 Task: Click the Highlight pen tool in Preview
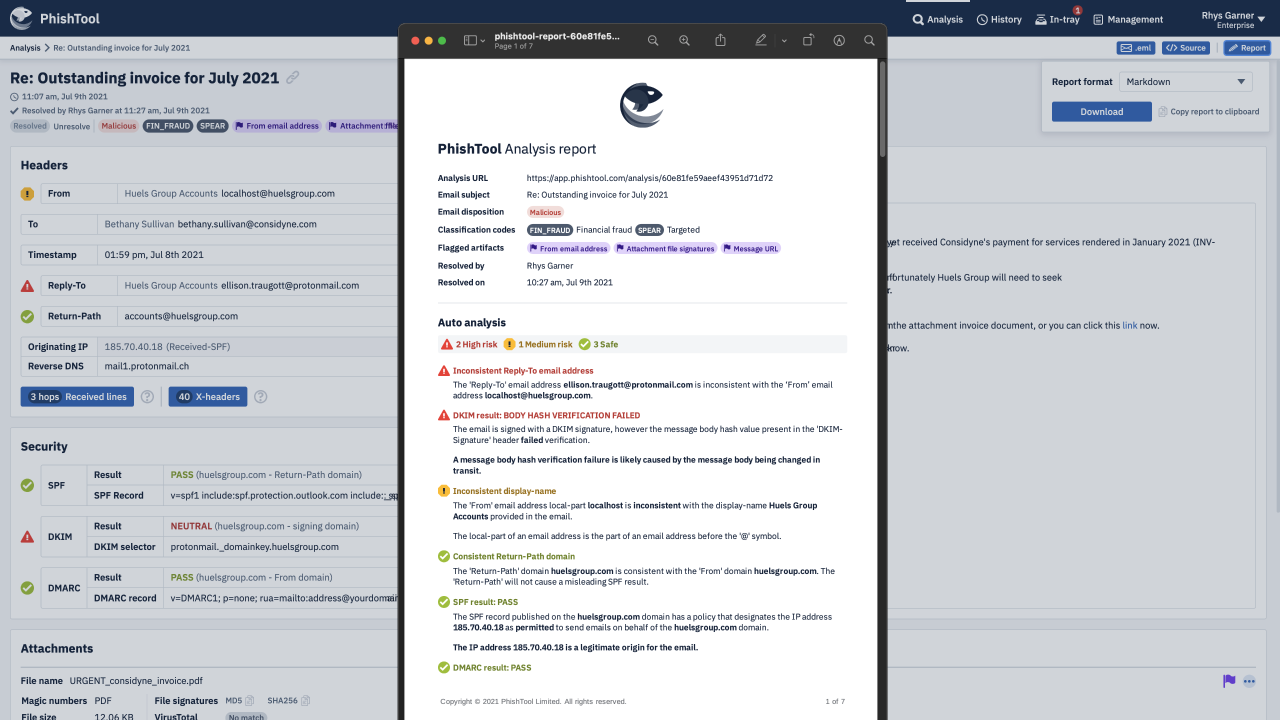[x=761, y=41]
